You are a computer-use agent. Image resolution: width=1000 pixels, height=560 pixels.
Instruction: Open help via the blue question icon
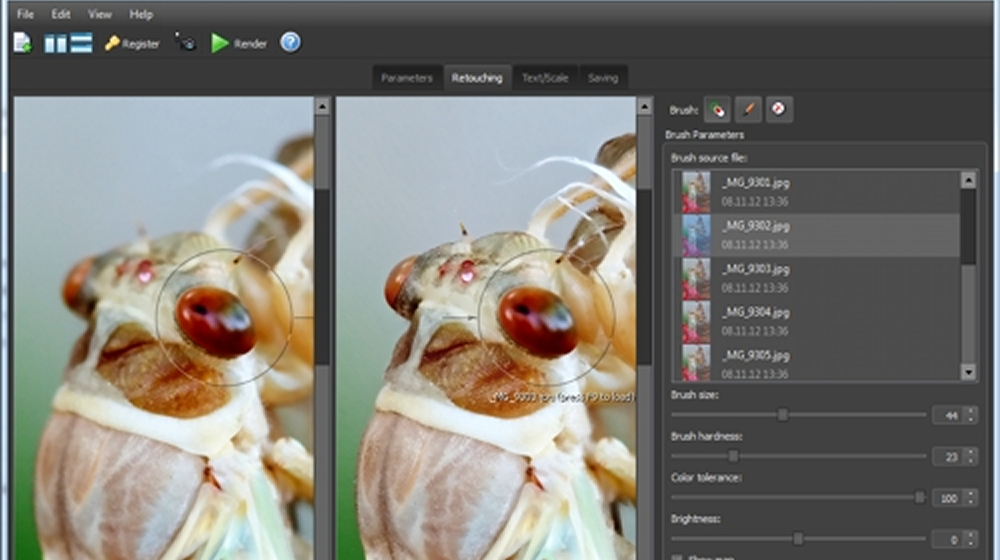coord(290,43)
